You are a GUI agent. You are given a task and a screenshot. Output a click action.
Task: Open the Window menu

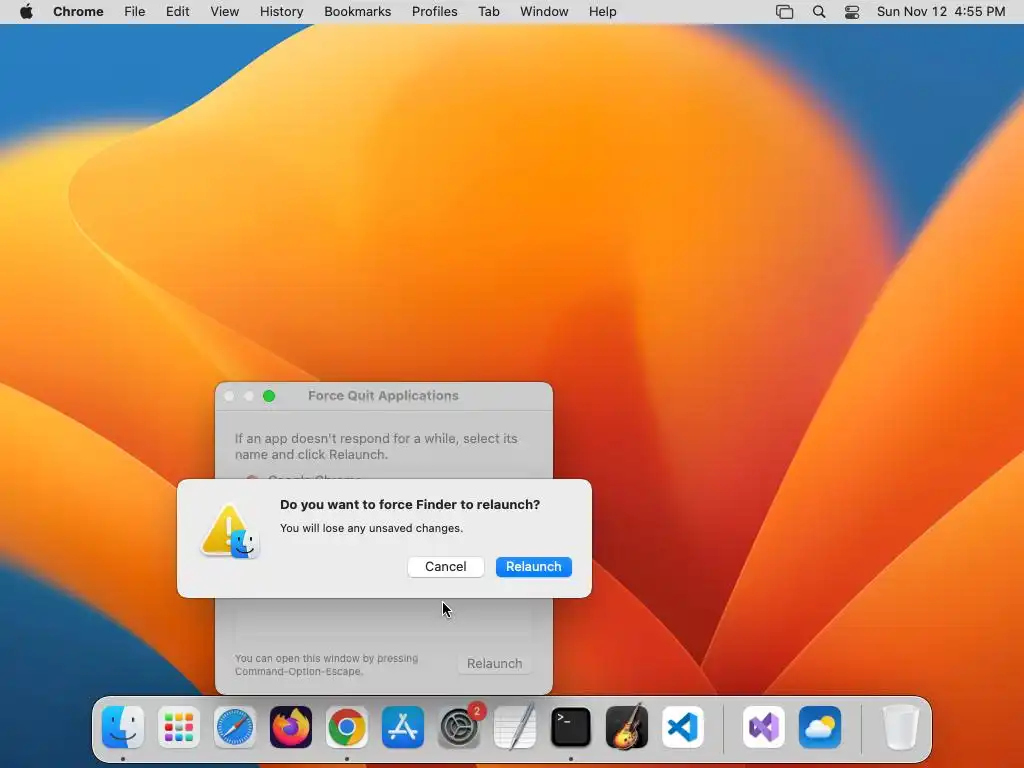[544, 12]
